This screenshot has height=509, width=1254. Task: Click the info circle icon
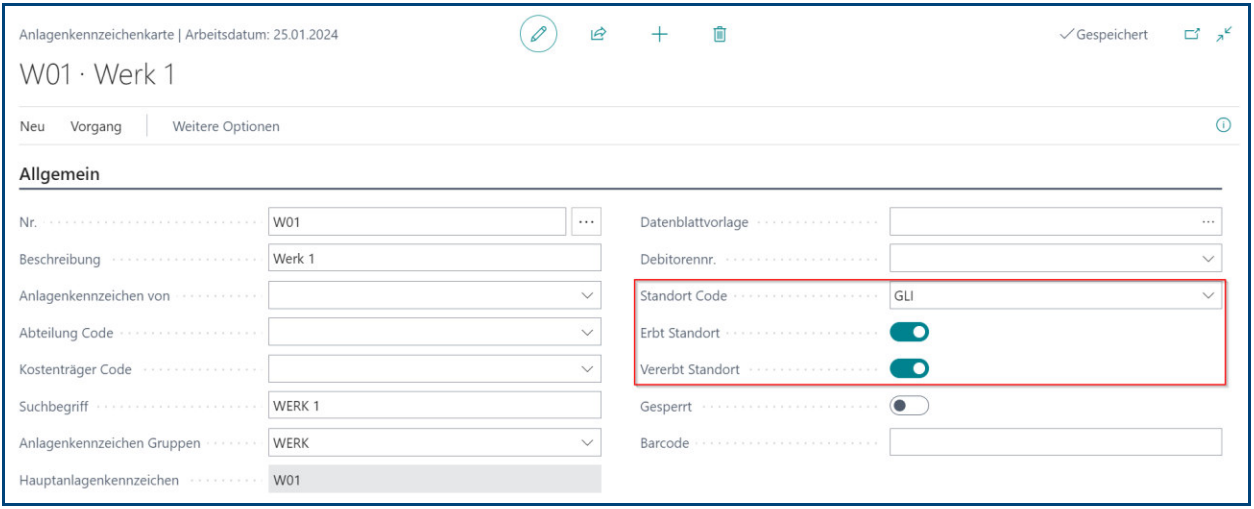(x=1222, y=126)
